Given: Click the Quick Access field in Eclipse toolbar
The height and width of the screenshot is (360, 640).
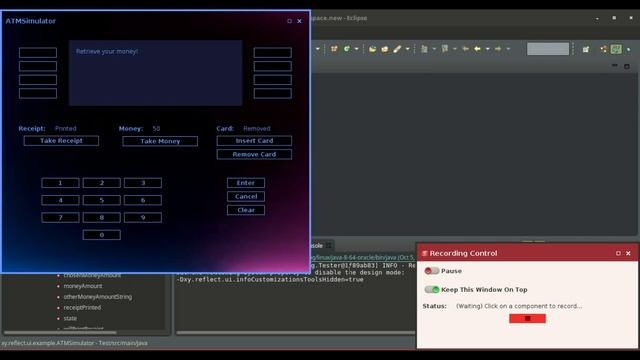Looking at the screenshot, I should (x=548, y=49).
